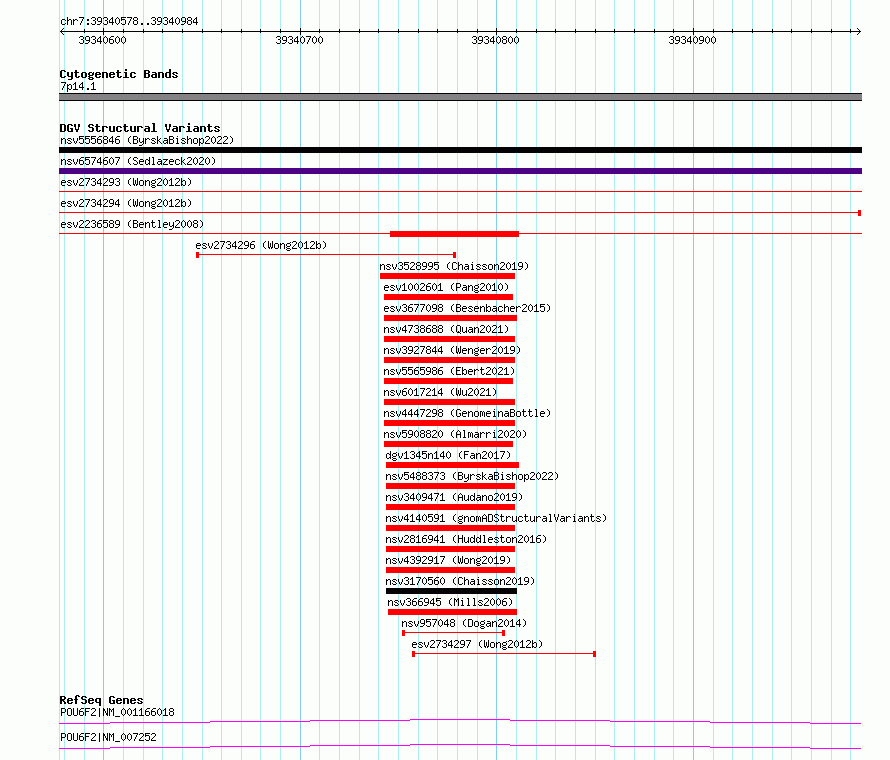
Task: Click the RefSeq Genes track title
Action: 101,700
